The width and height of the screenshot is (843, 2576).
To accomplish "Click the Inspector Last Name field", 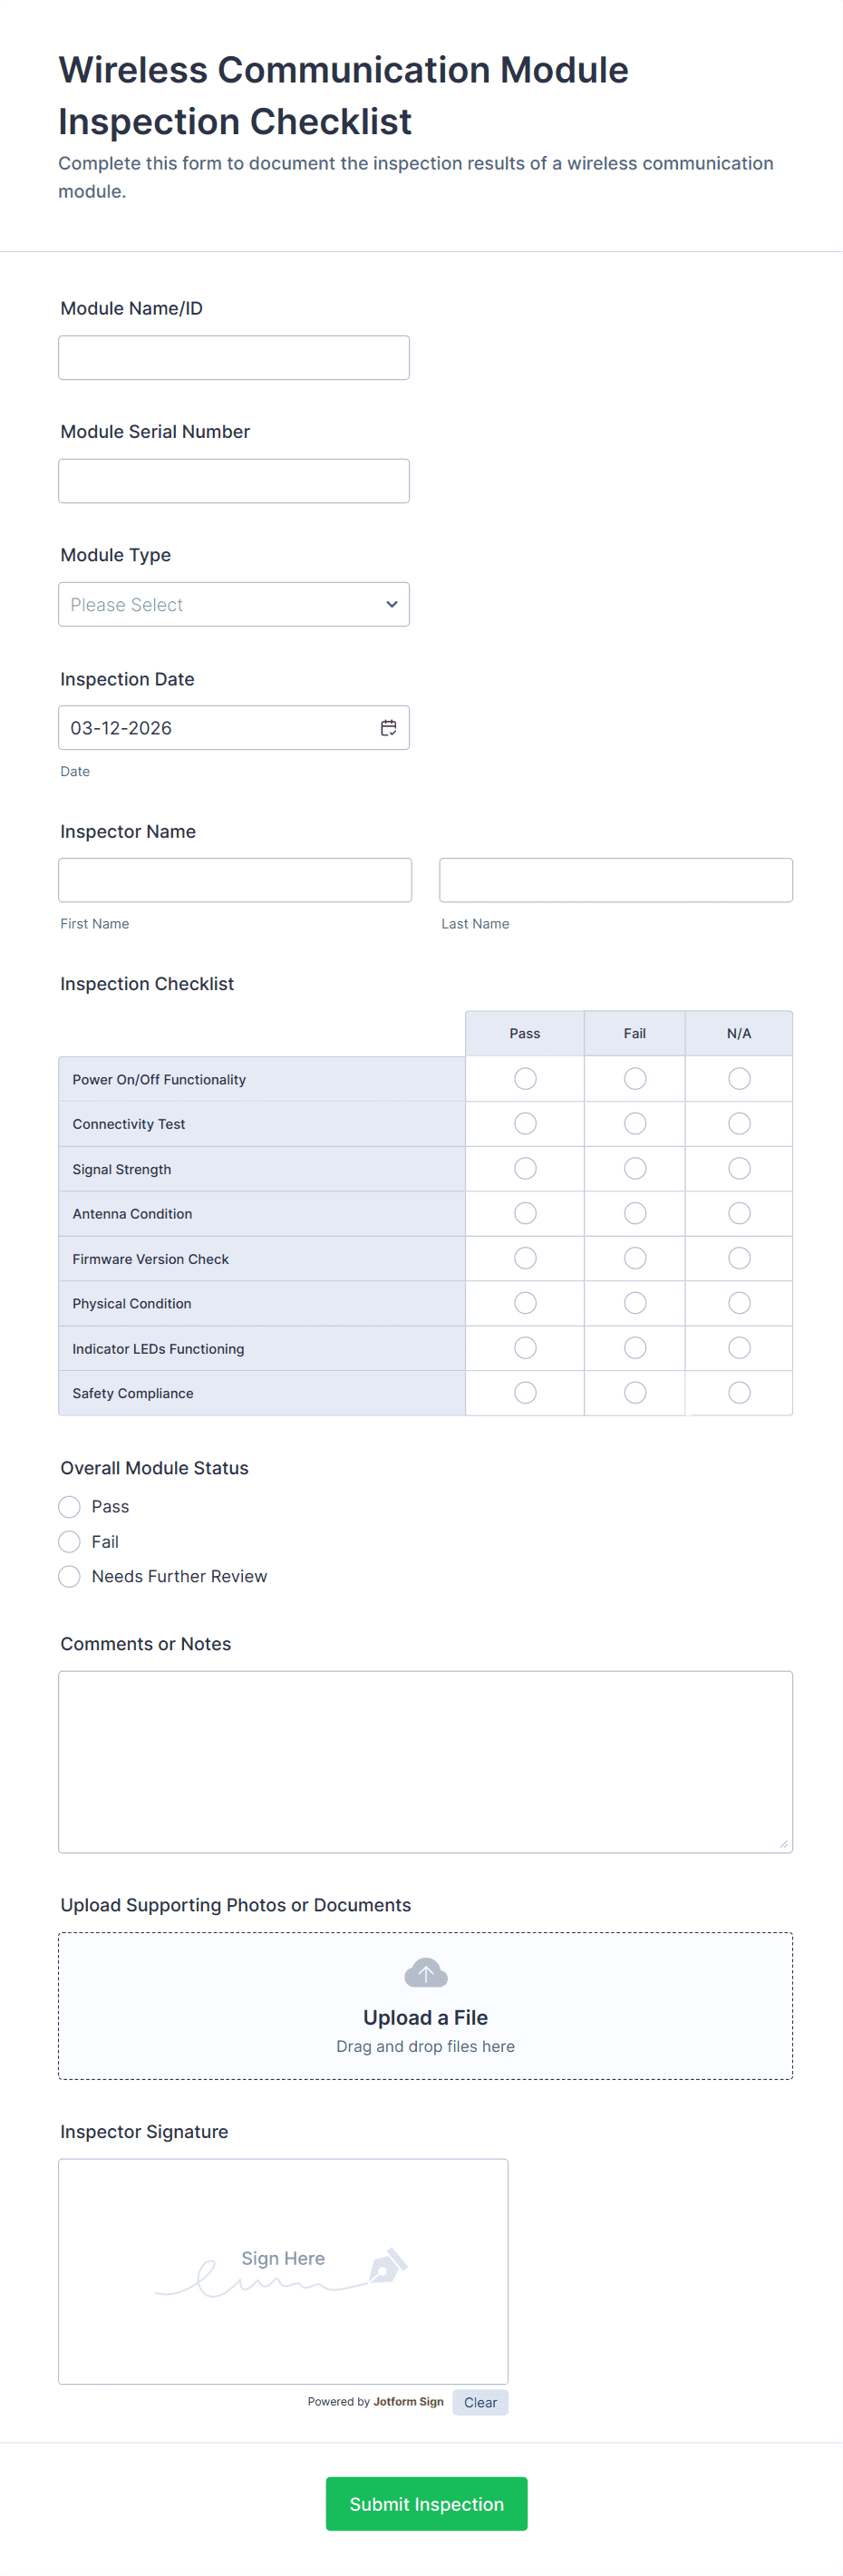I will tap(615, 880).
